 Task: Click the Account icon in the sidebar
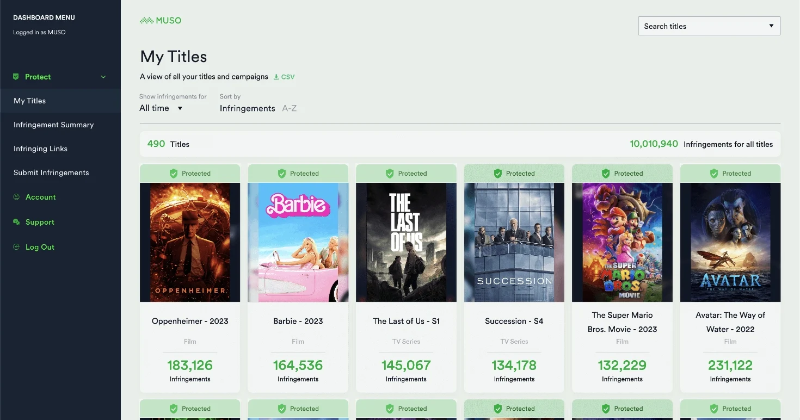(x=16, y=197)
